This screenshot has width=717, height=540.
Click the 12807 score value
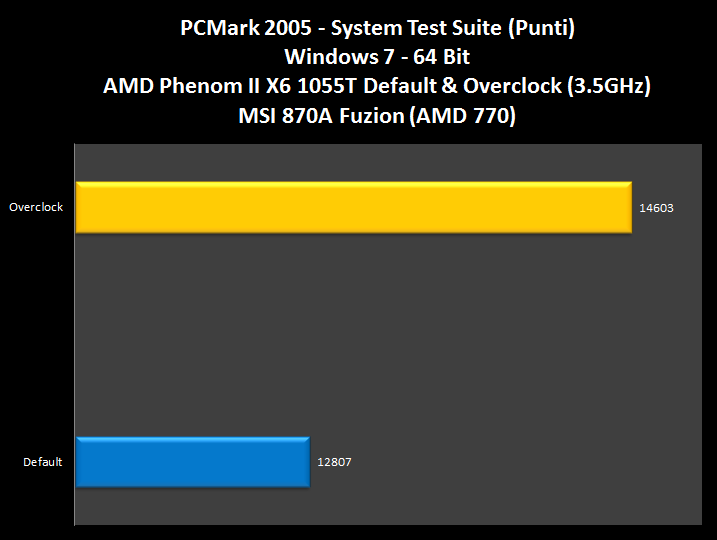click(x=332, y=462)
